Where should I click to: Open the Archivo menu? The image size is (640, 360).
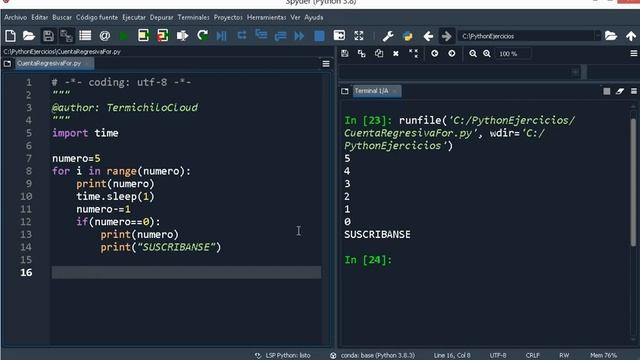(x=16, y=18)
